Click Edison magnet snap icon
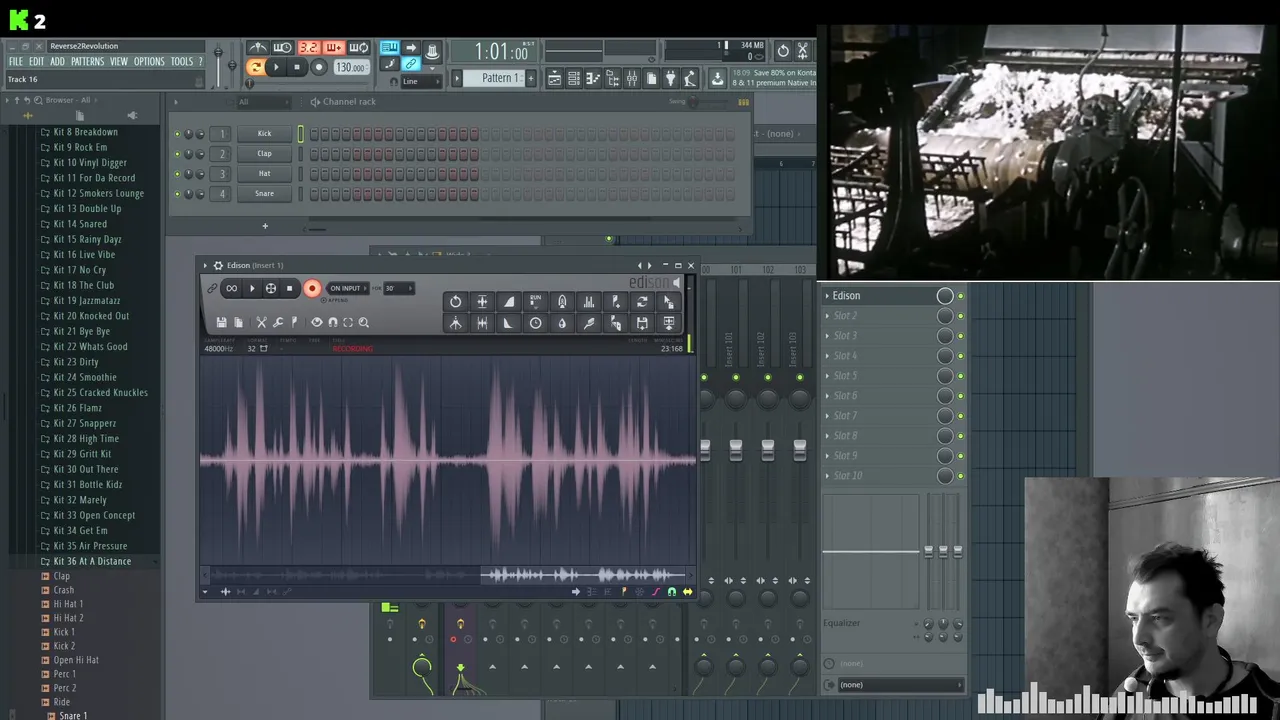1280x720 pixels. click(333, 322)
